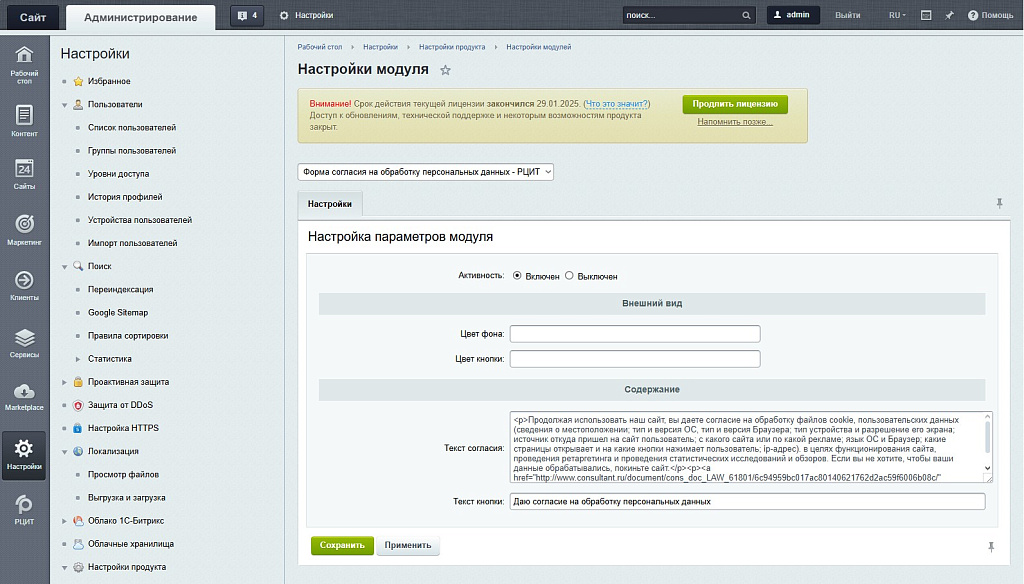Add page to favorites via star icon
Image resolution: width=1024 pixels, height=584 pixels.
pos(446,70)
